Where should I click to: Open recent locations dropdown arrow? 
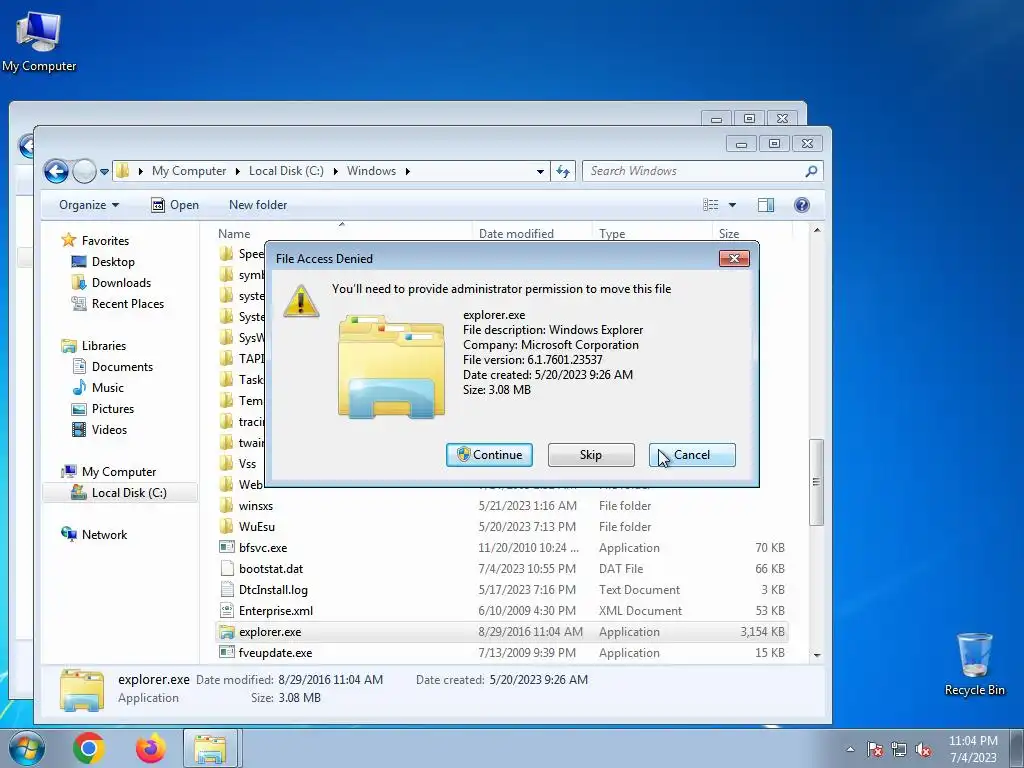[104, 172]
